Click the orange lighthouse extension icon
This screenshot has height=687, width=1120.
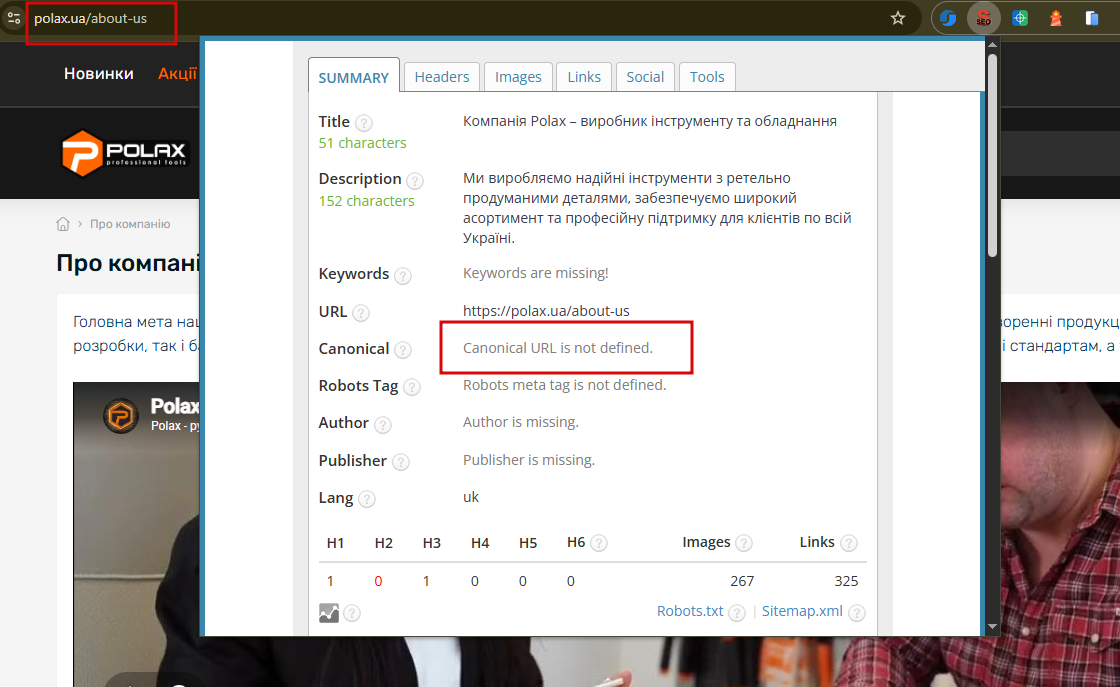pos(1056,19)
